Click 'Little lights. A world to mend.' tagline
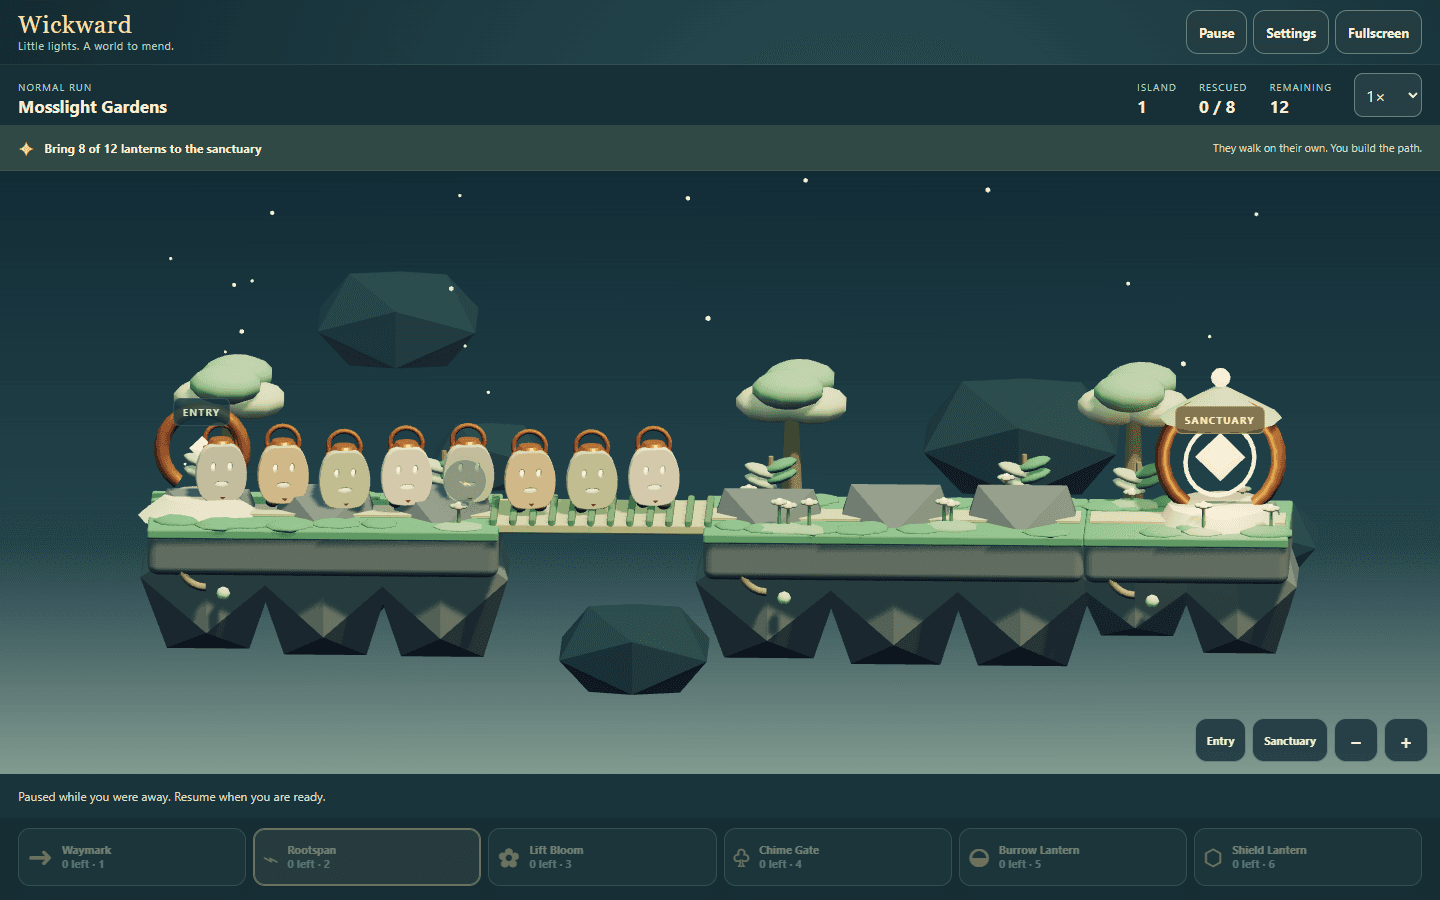The image size is (1440, 900). point(96,46)
